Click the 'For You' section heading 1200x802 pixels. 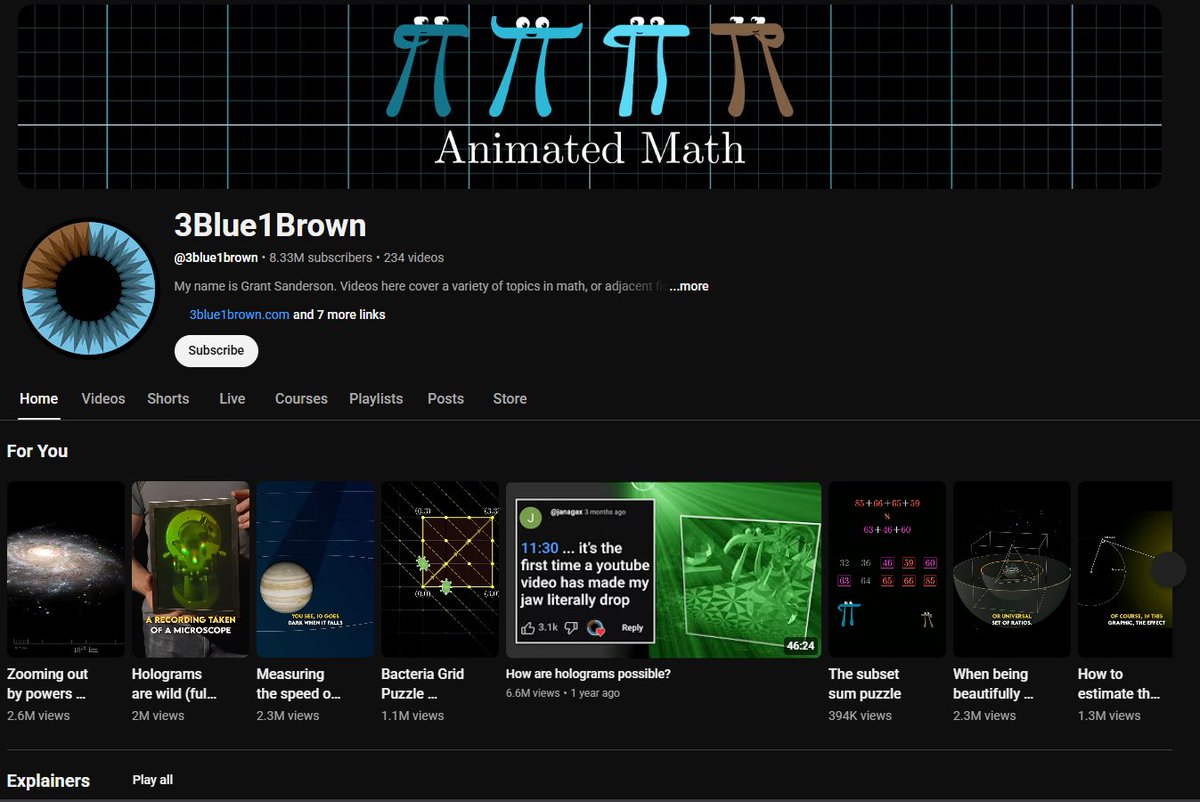(x=37, y=451)
